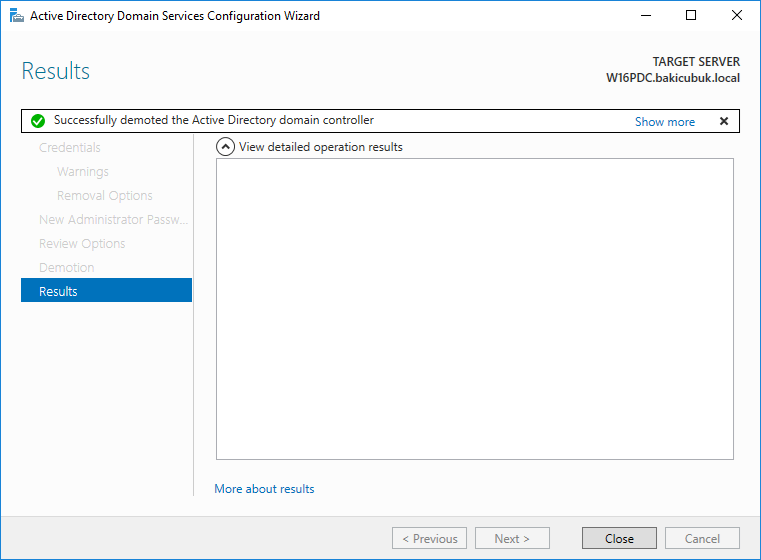Click the wizard app icon in title bar
This screenshot has height=560, width=761.
click(x=17, y=16)
